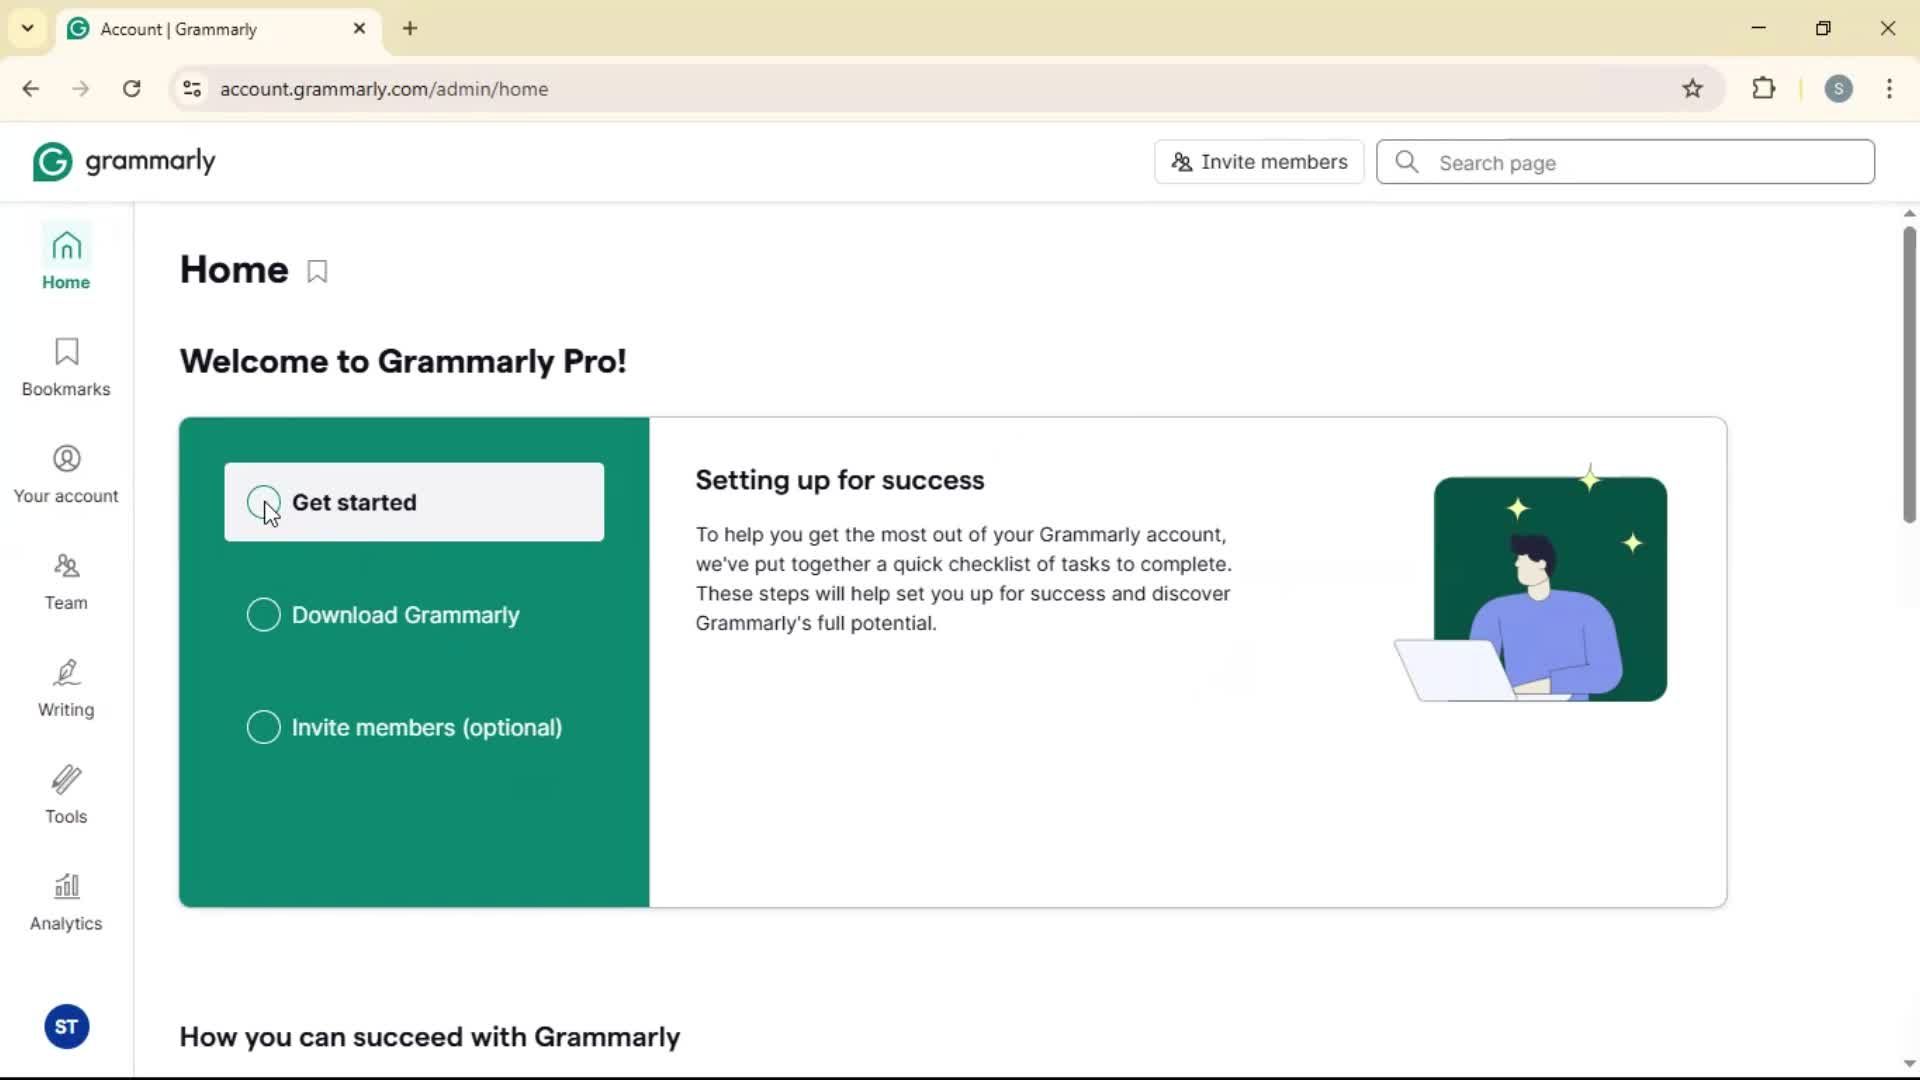Click the page vertical scrollbar thumb
The width and height of the screenshot is (1920, 1080).
click(x=1909, y=375)
